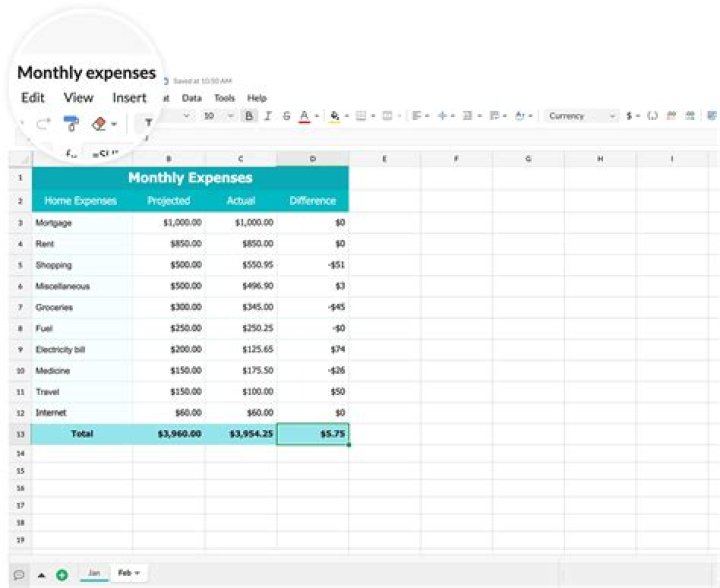
Task: Click the 'Actual' header cell
Action: click(x=241, y=201)
